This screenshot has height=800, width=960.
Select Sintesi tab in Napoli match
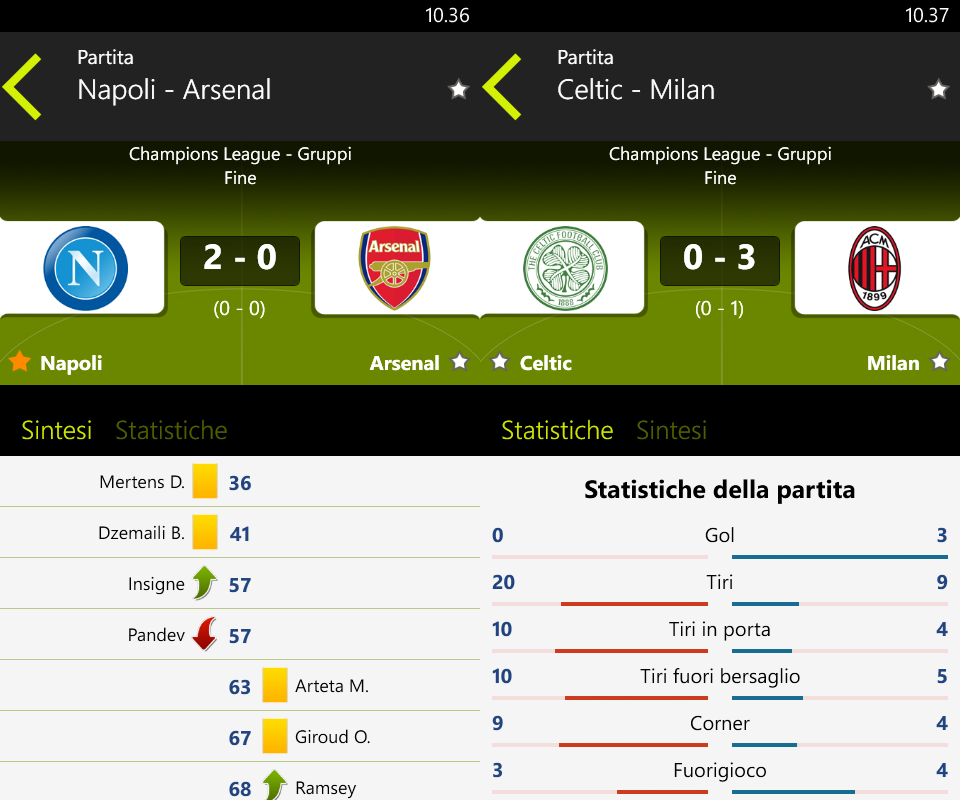pyautogui.click(x=56, y=430)
